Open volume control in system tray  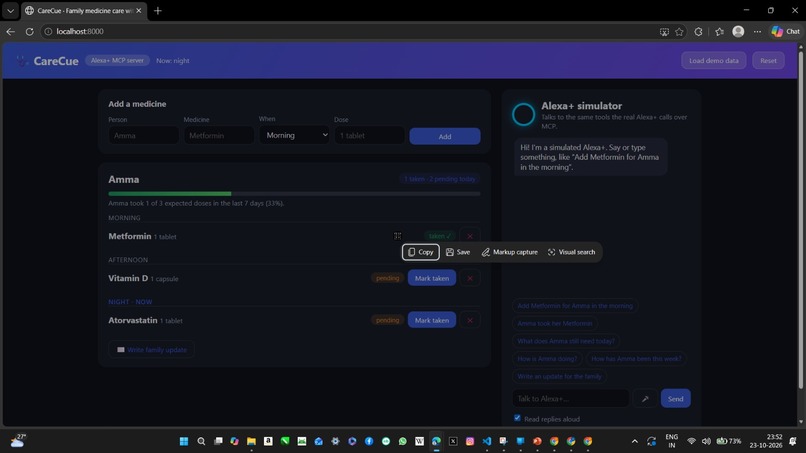pos(706,441)
